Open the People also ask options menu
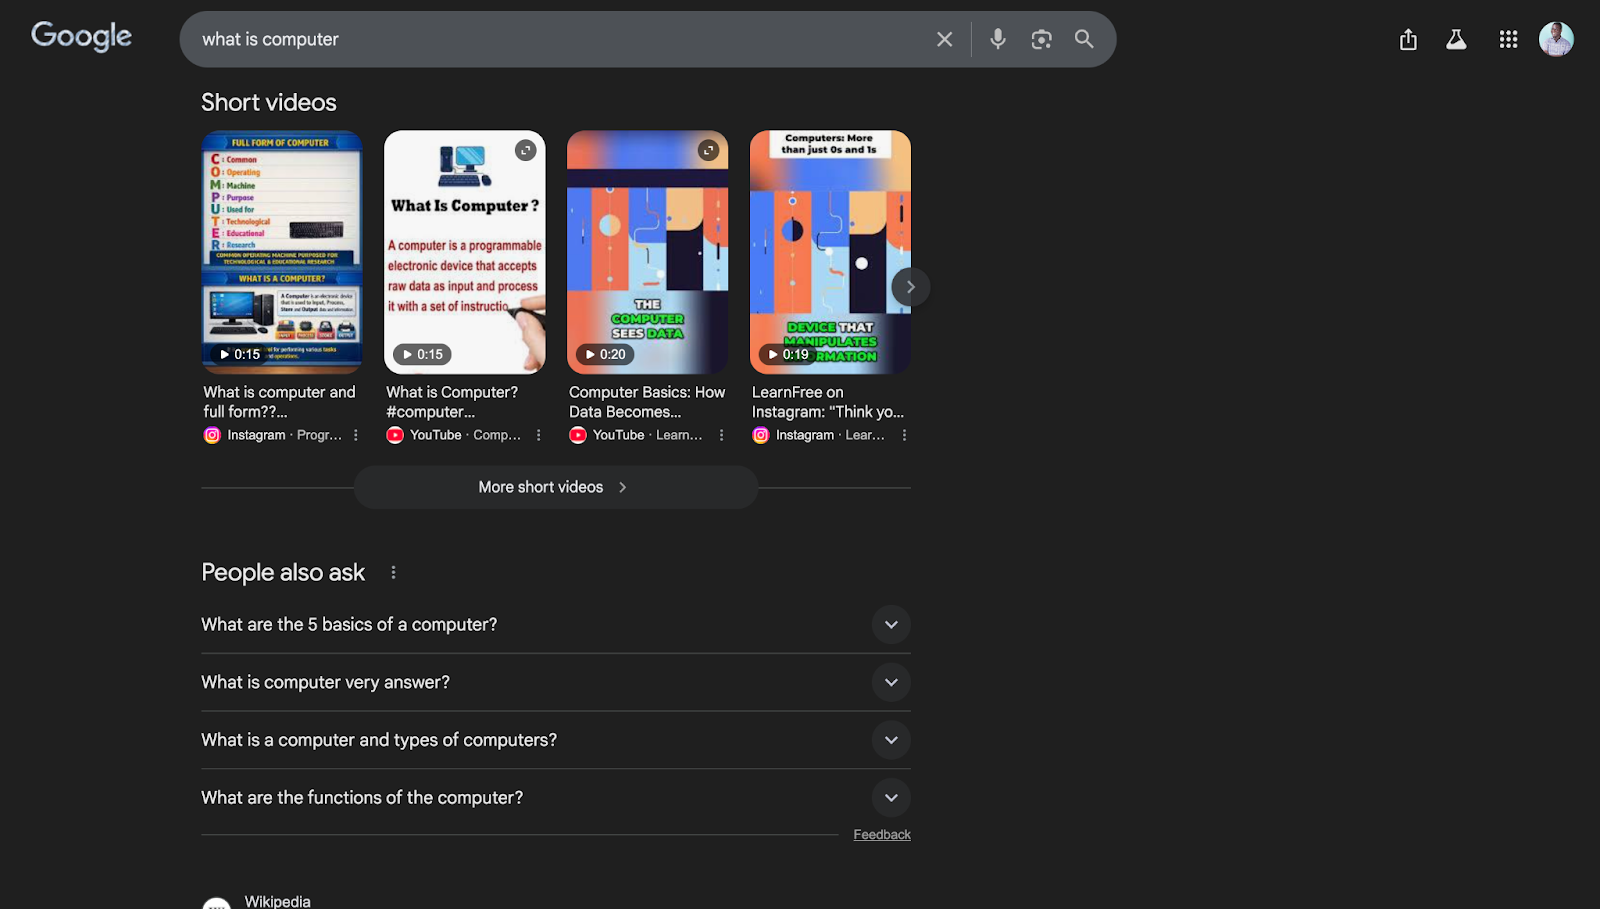This screenshot has height=909, width=1600. pyautogui.click(x=392, y=572)
